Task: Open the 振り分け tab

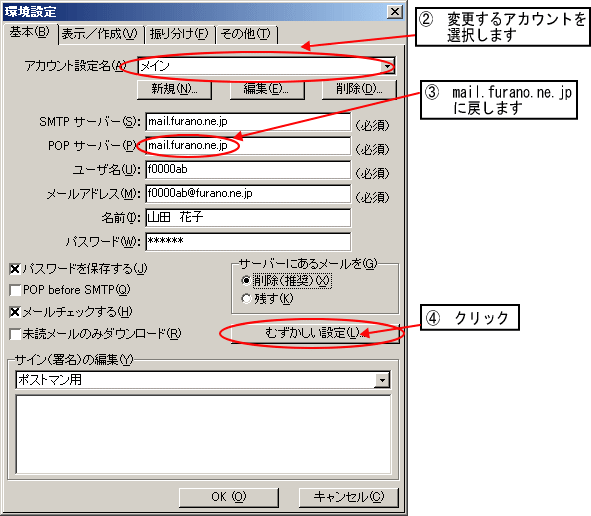Action: click(x=179, y=34)
